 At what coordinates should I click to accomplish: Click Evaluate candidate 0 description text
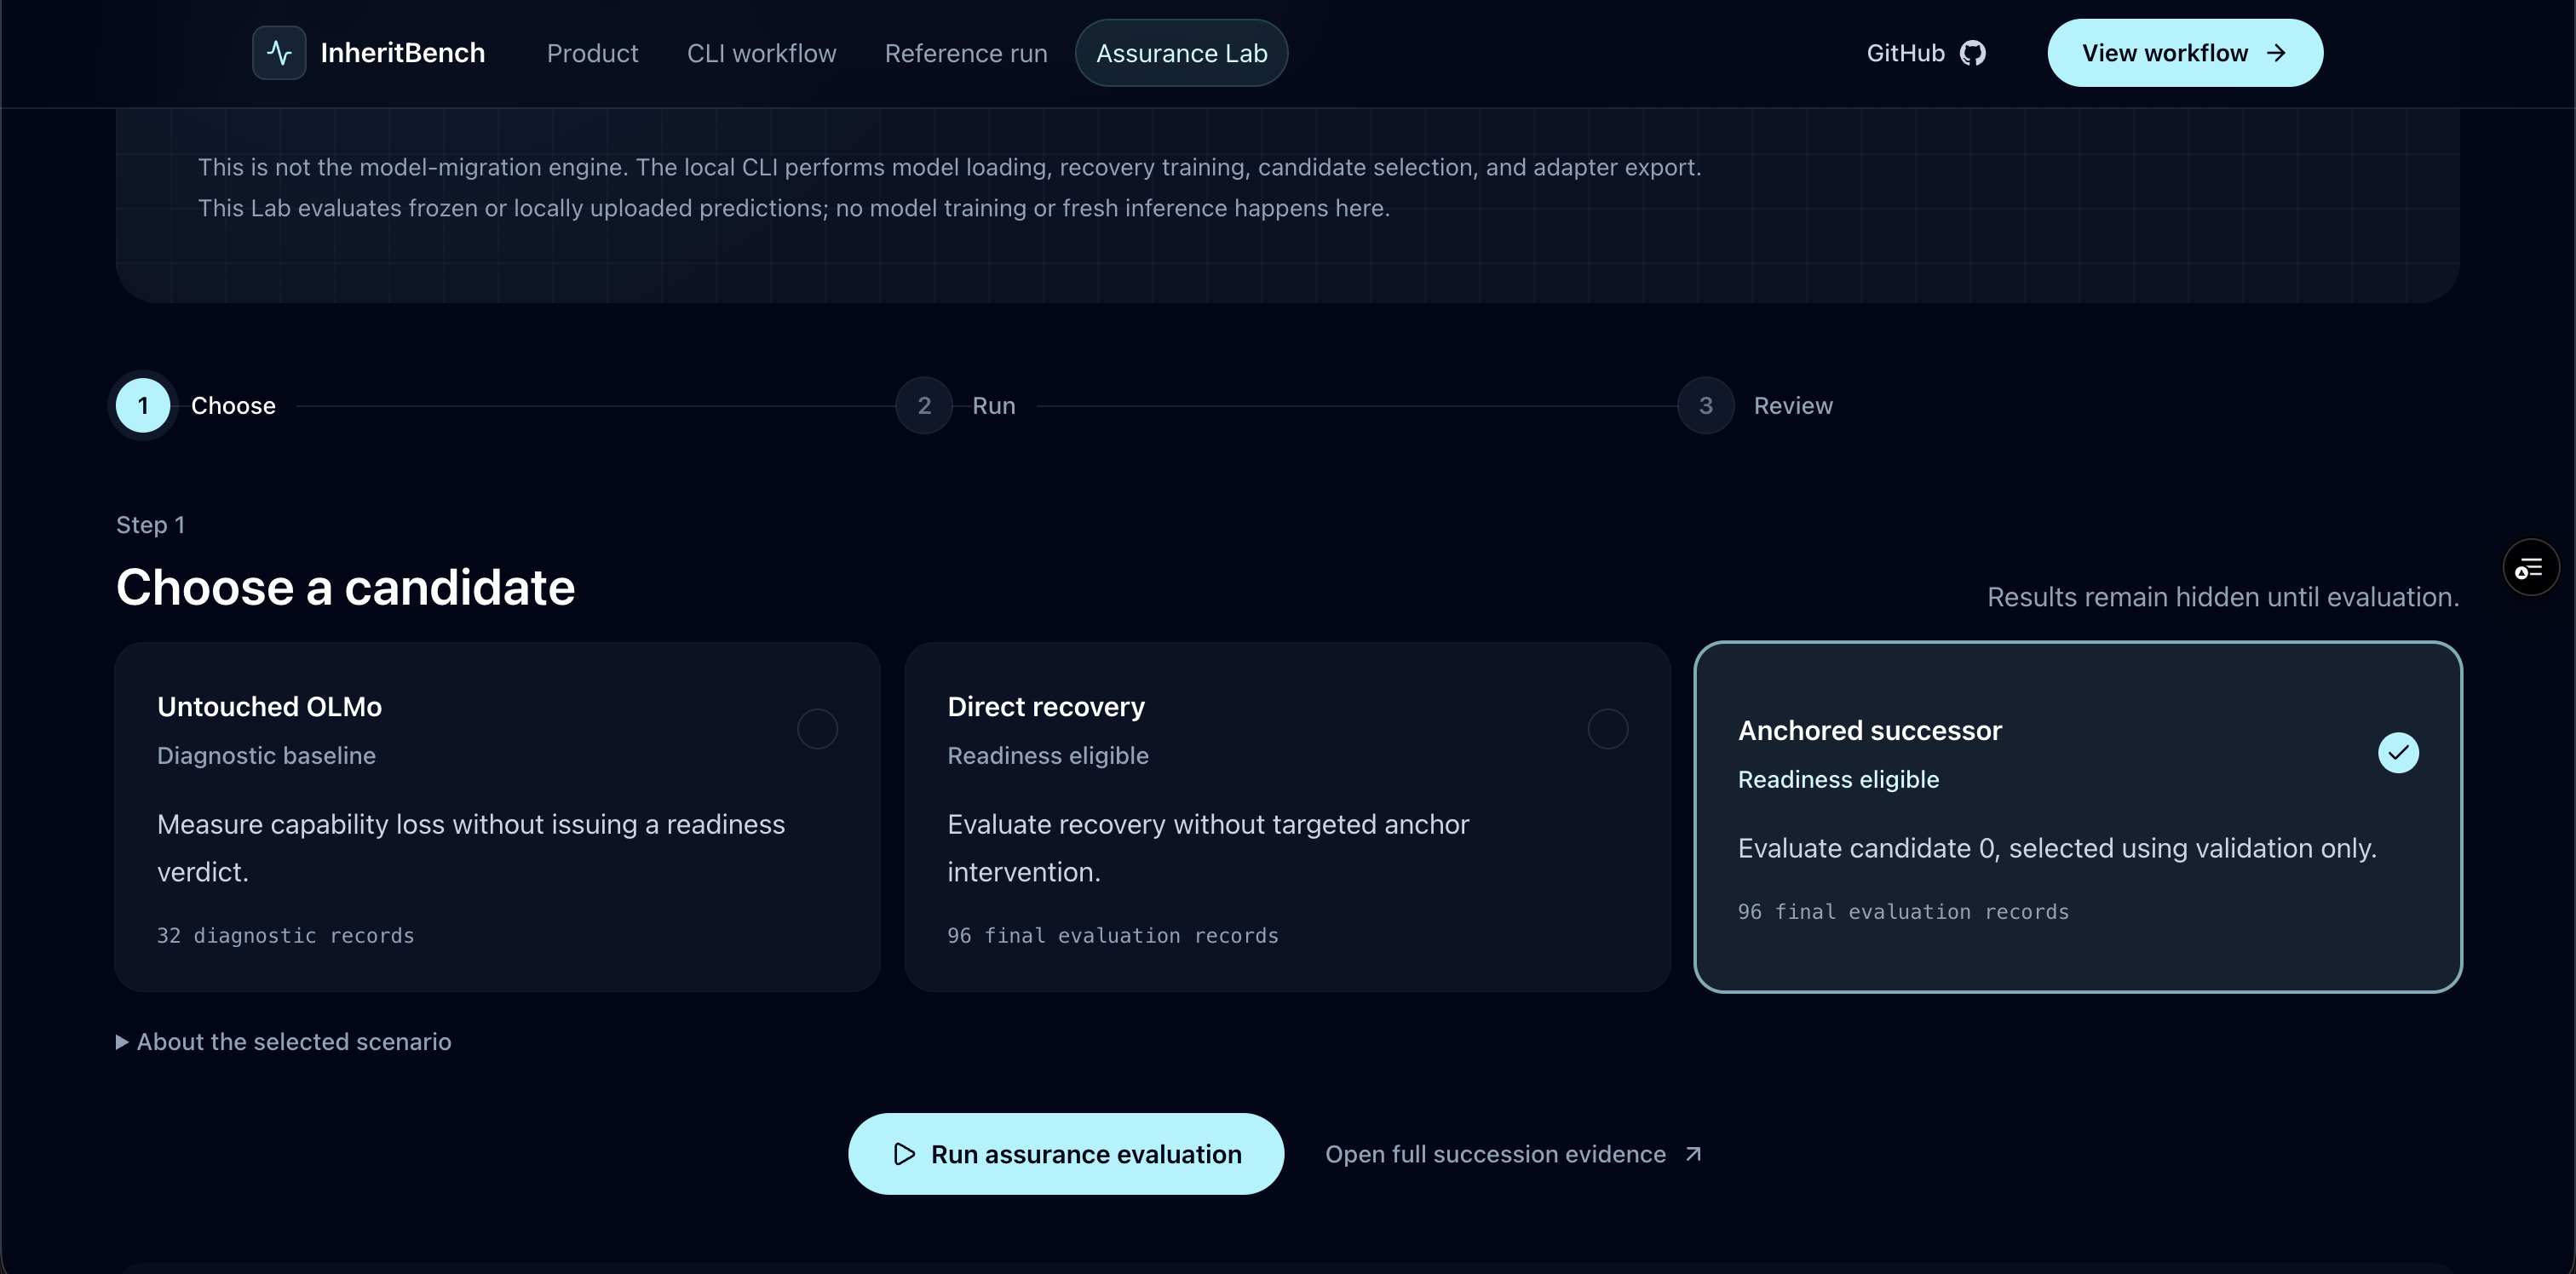(2057, 848)
